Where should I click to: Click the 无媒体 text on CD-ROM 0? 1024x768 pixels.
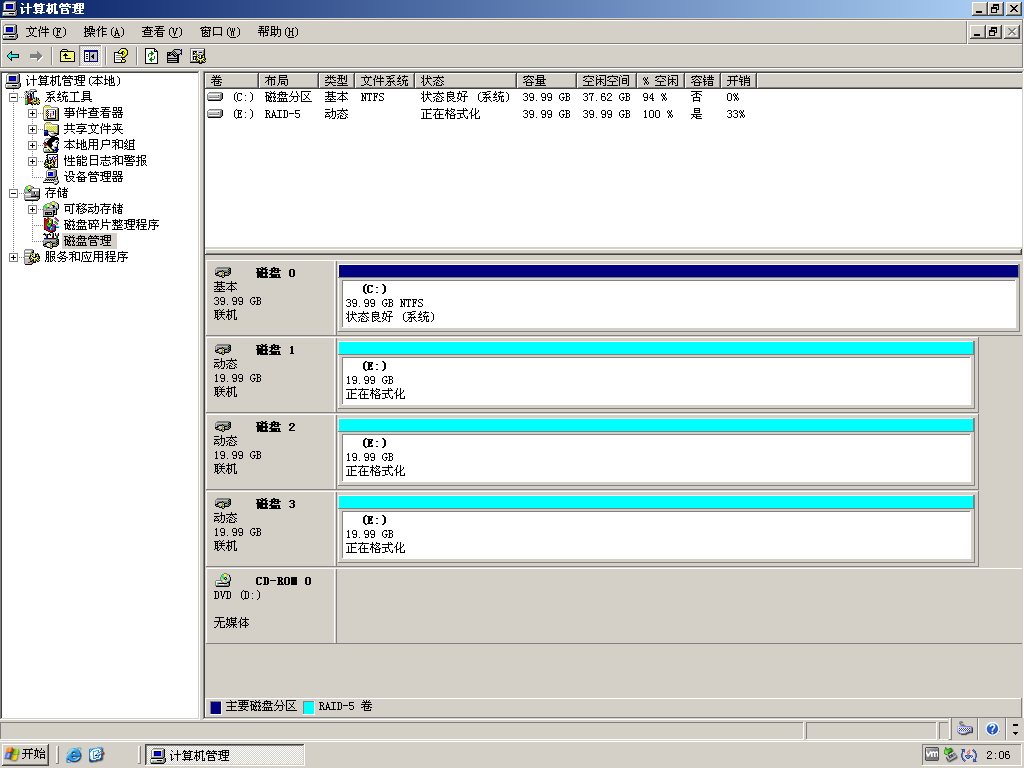[x=231, y=622]
